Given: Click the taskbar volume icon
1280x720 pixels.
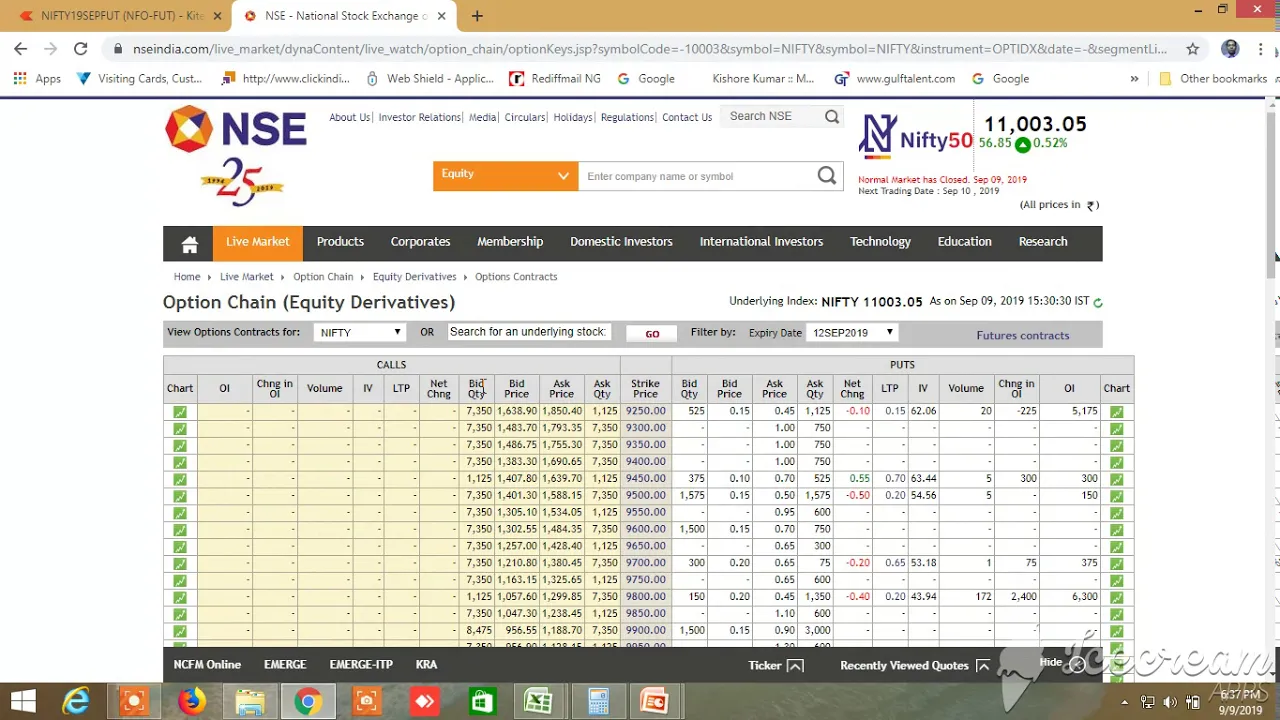Looking at the screenshot, I should (x=1171, y=702).
